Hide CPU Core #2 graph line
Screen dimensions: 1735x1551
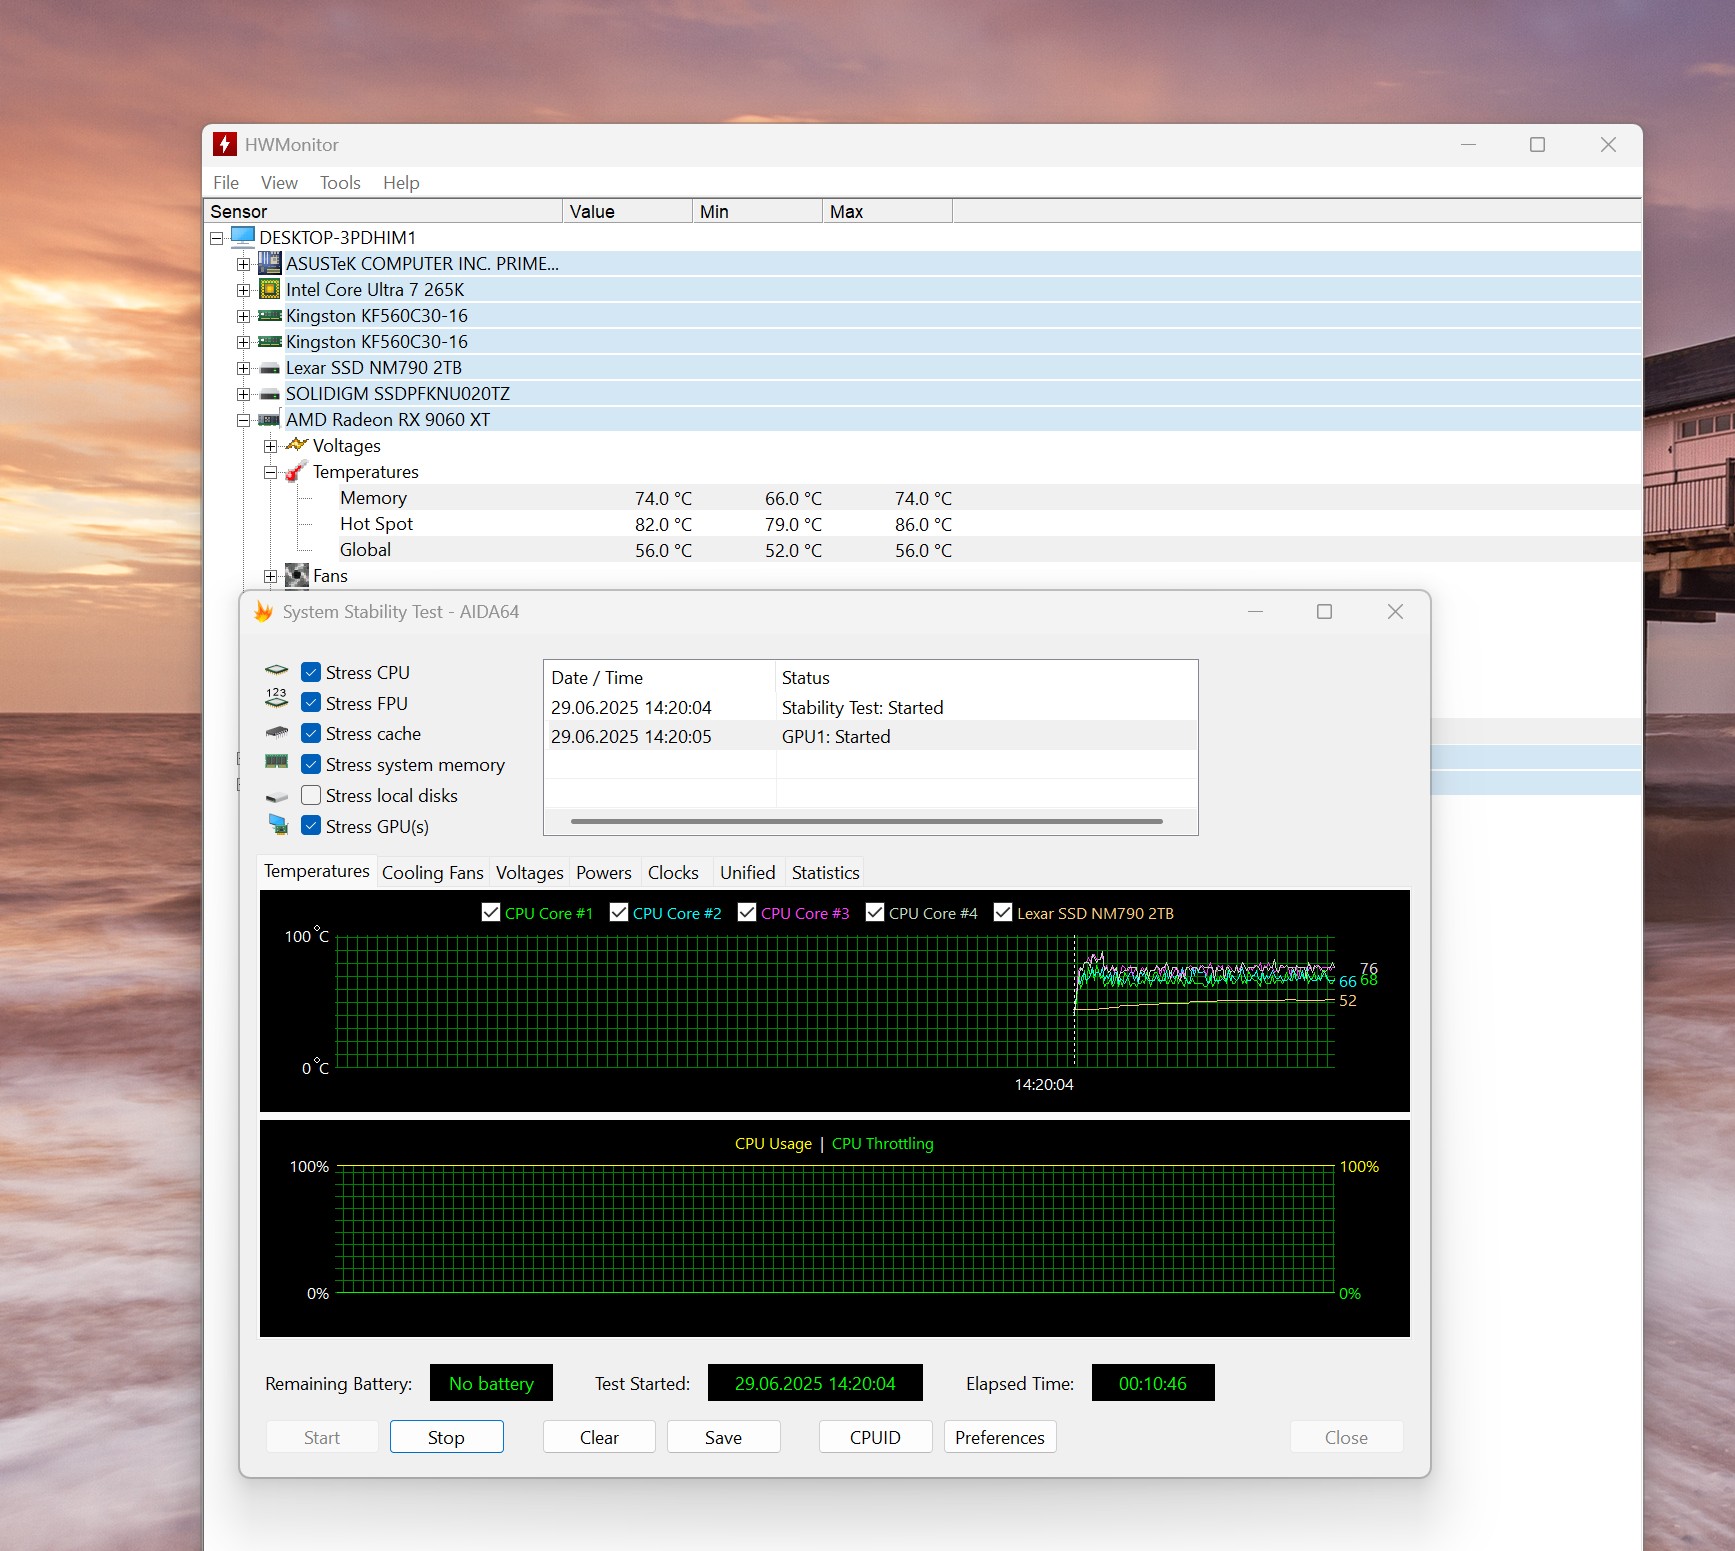click(x=619, y=912)
